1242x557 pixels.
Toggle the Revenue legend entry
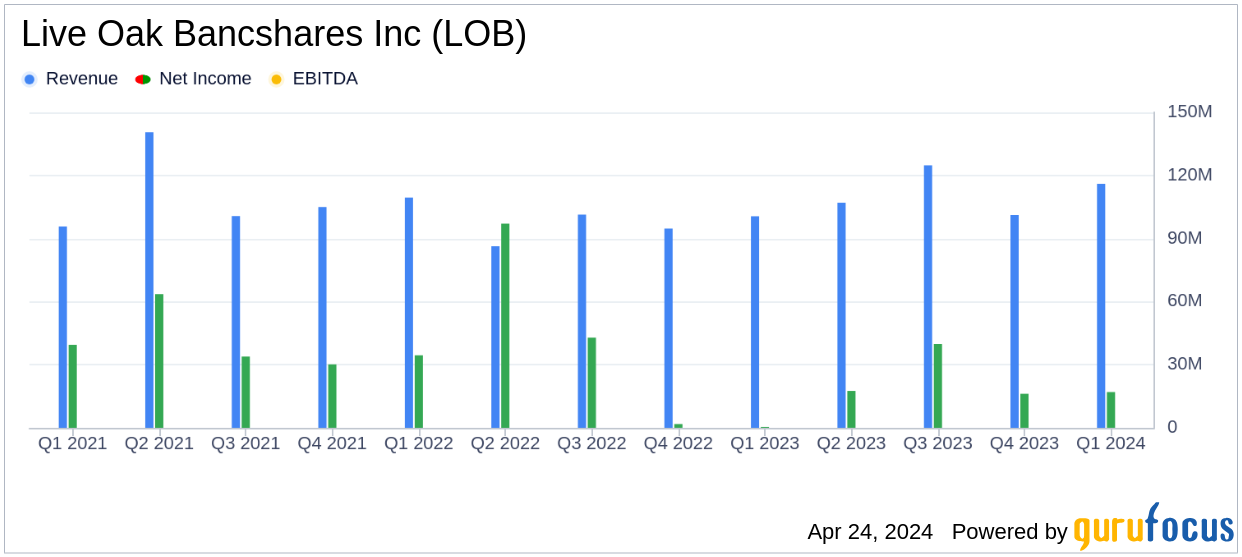pos(70,79)
